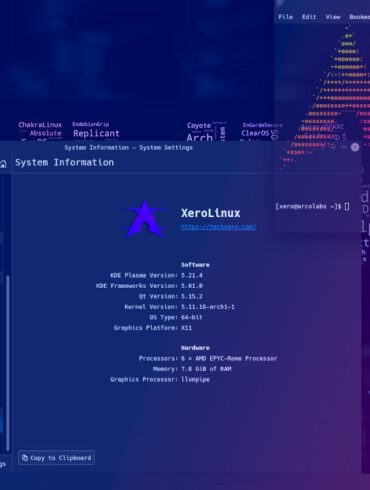The image size is (370, 490).
Task: Open the Bookmarks menu in the terminal window
Action: pos(359,17)
